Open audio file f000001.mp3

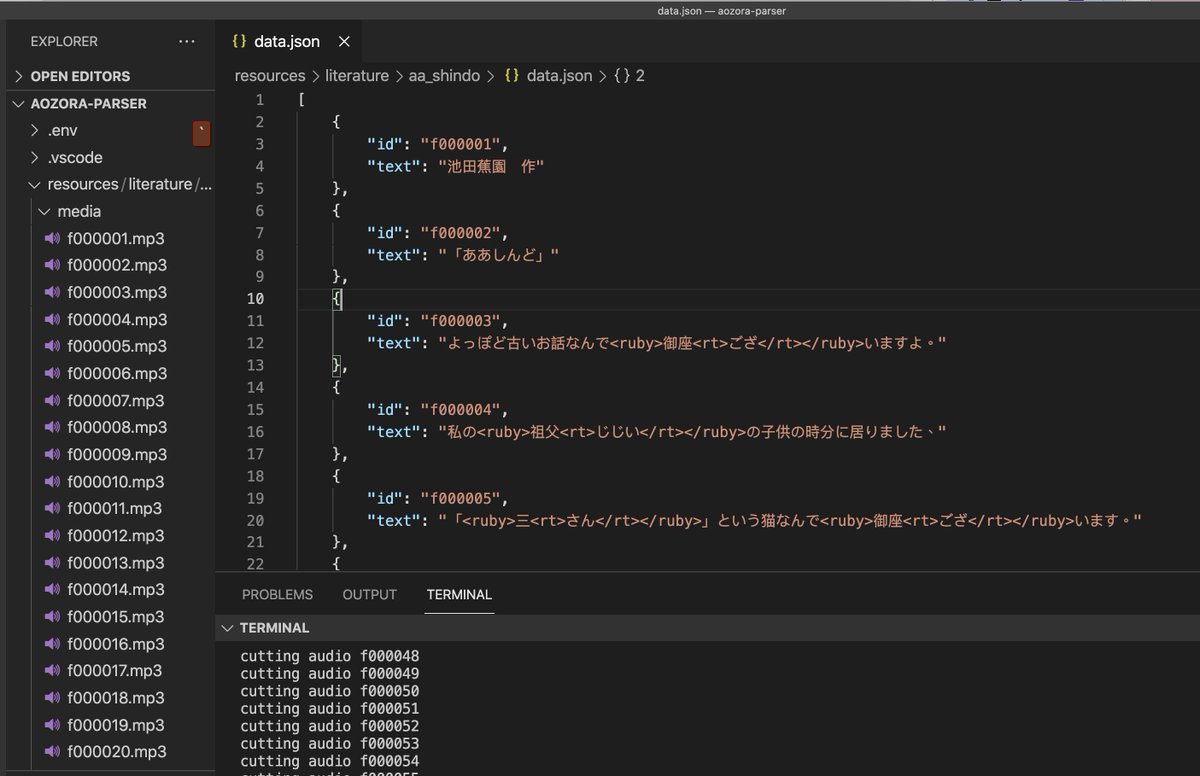click(x=116, y=239)
